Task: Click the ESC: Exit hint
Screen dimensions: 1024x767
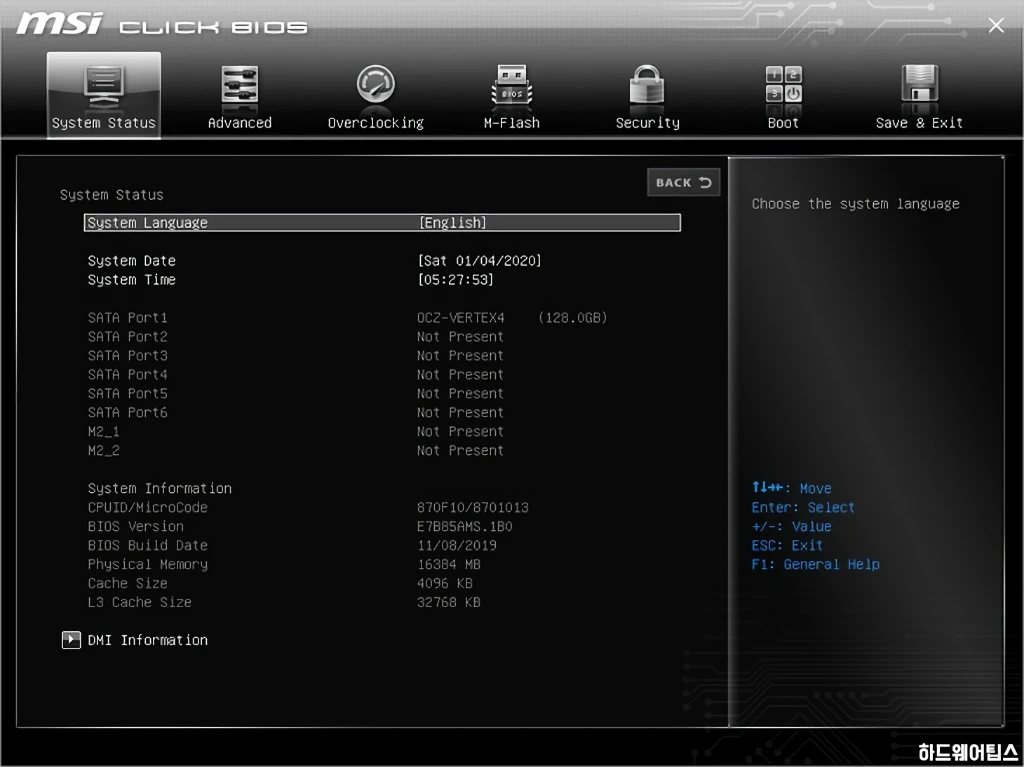Action: (787, 545)
